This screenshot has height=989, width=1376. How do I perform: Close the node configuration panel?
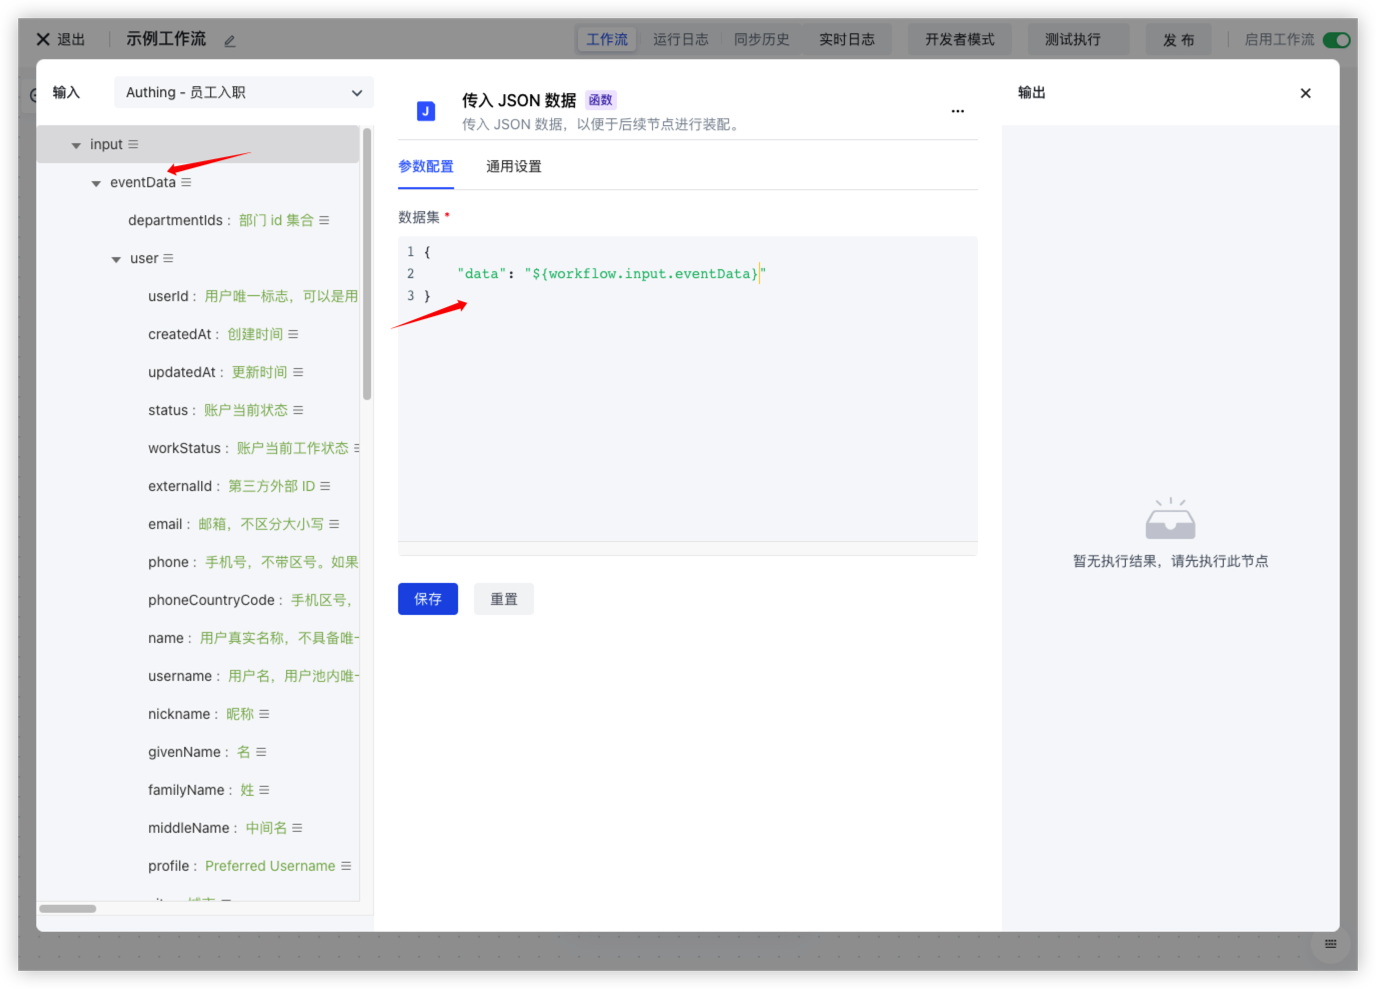1305,93
